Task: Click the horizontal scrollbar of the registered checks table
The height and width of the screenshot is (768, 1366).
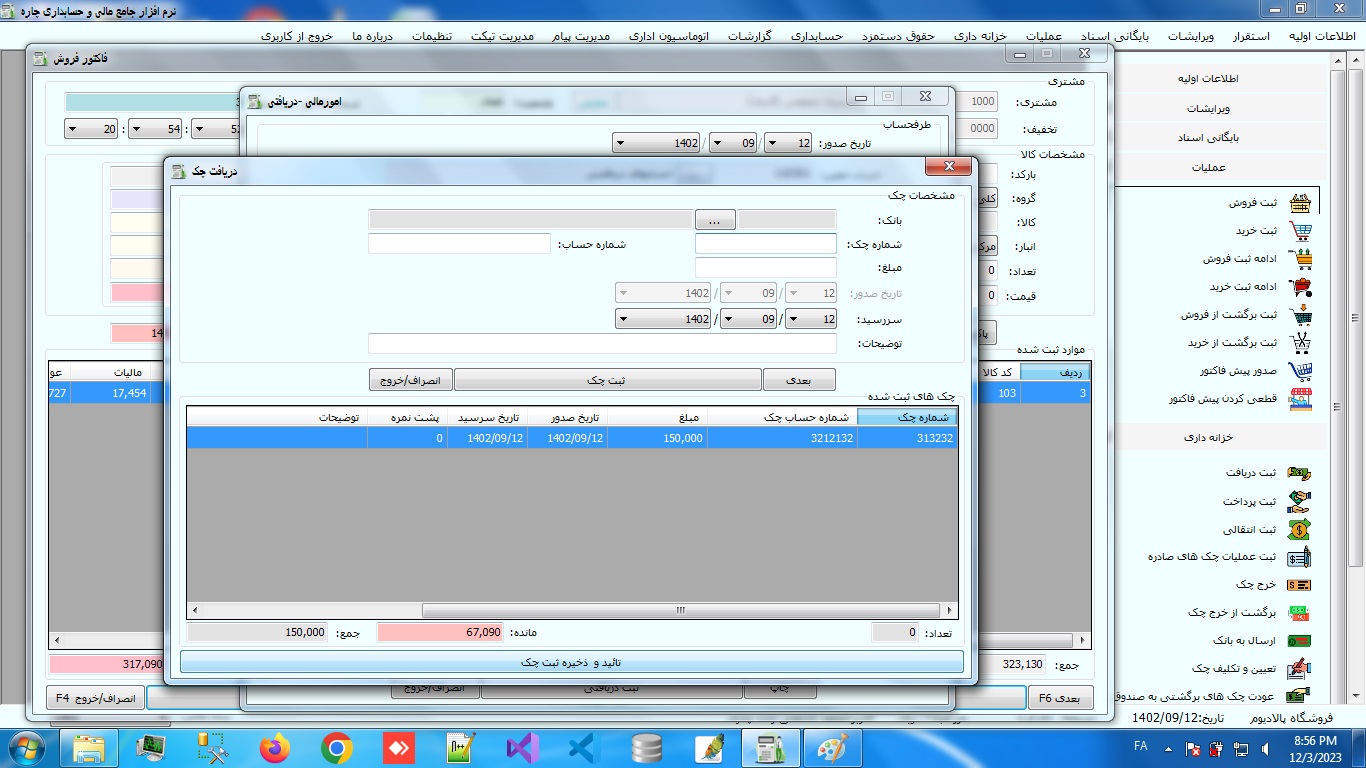Action: [680, 610]
